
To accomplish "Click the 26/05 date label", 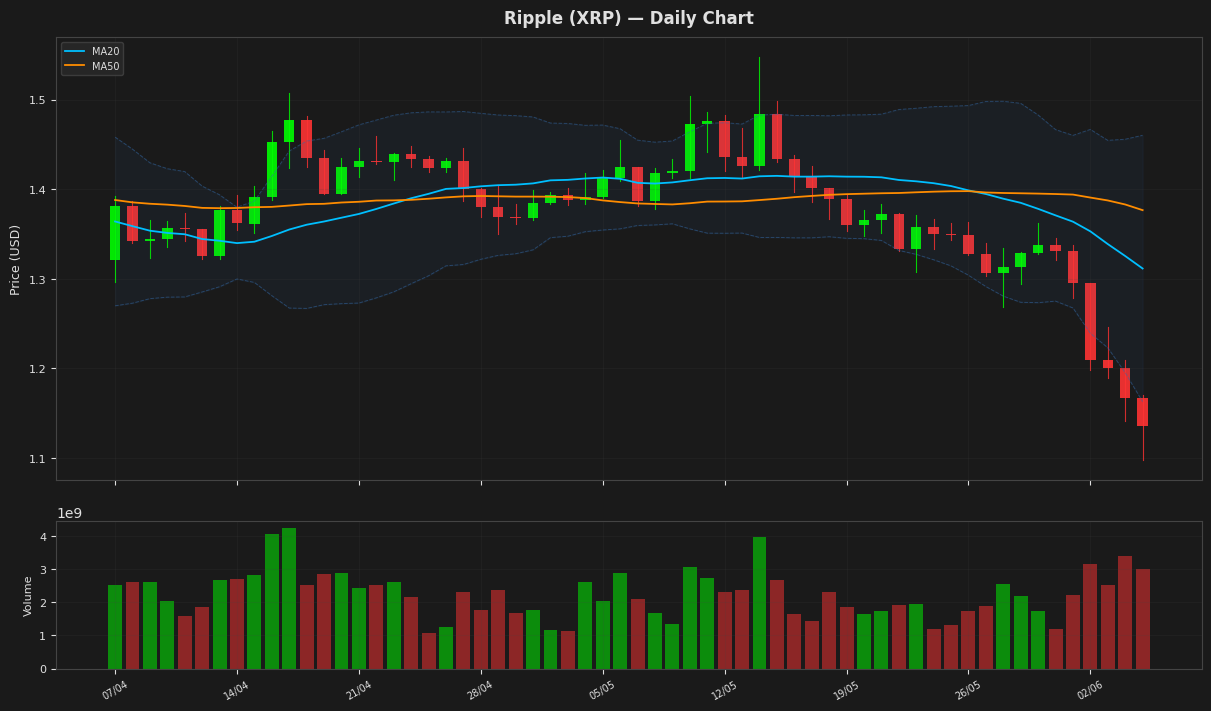I will tap(967, 690).
